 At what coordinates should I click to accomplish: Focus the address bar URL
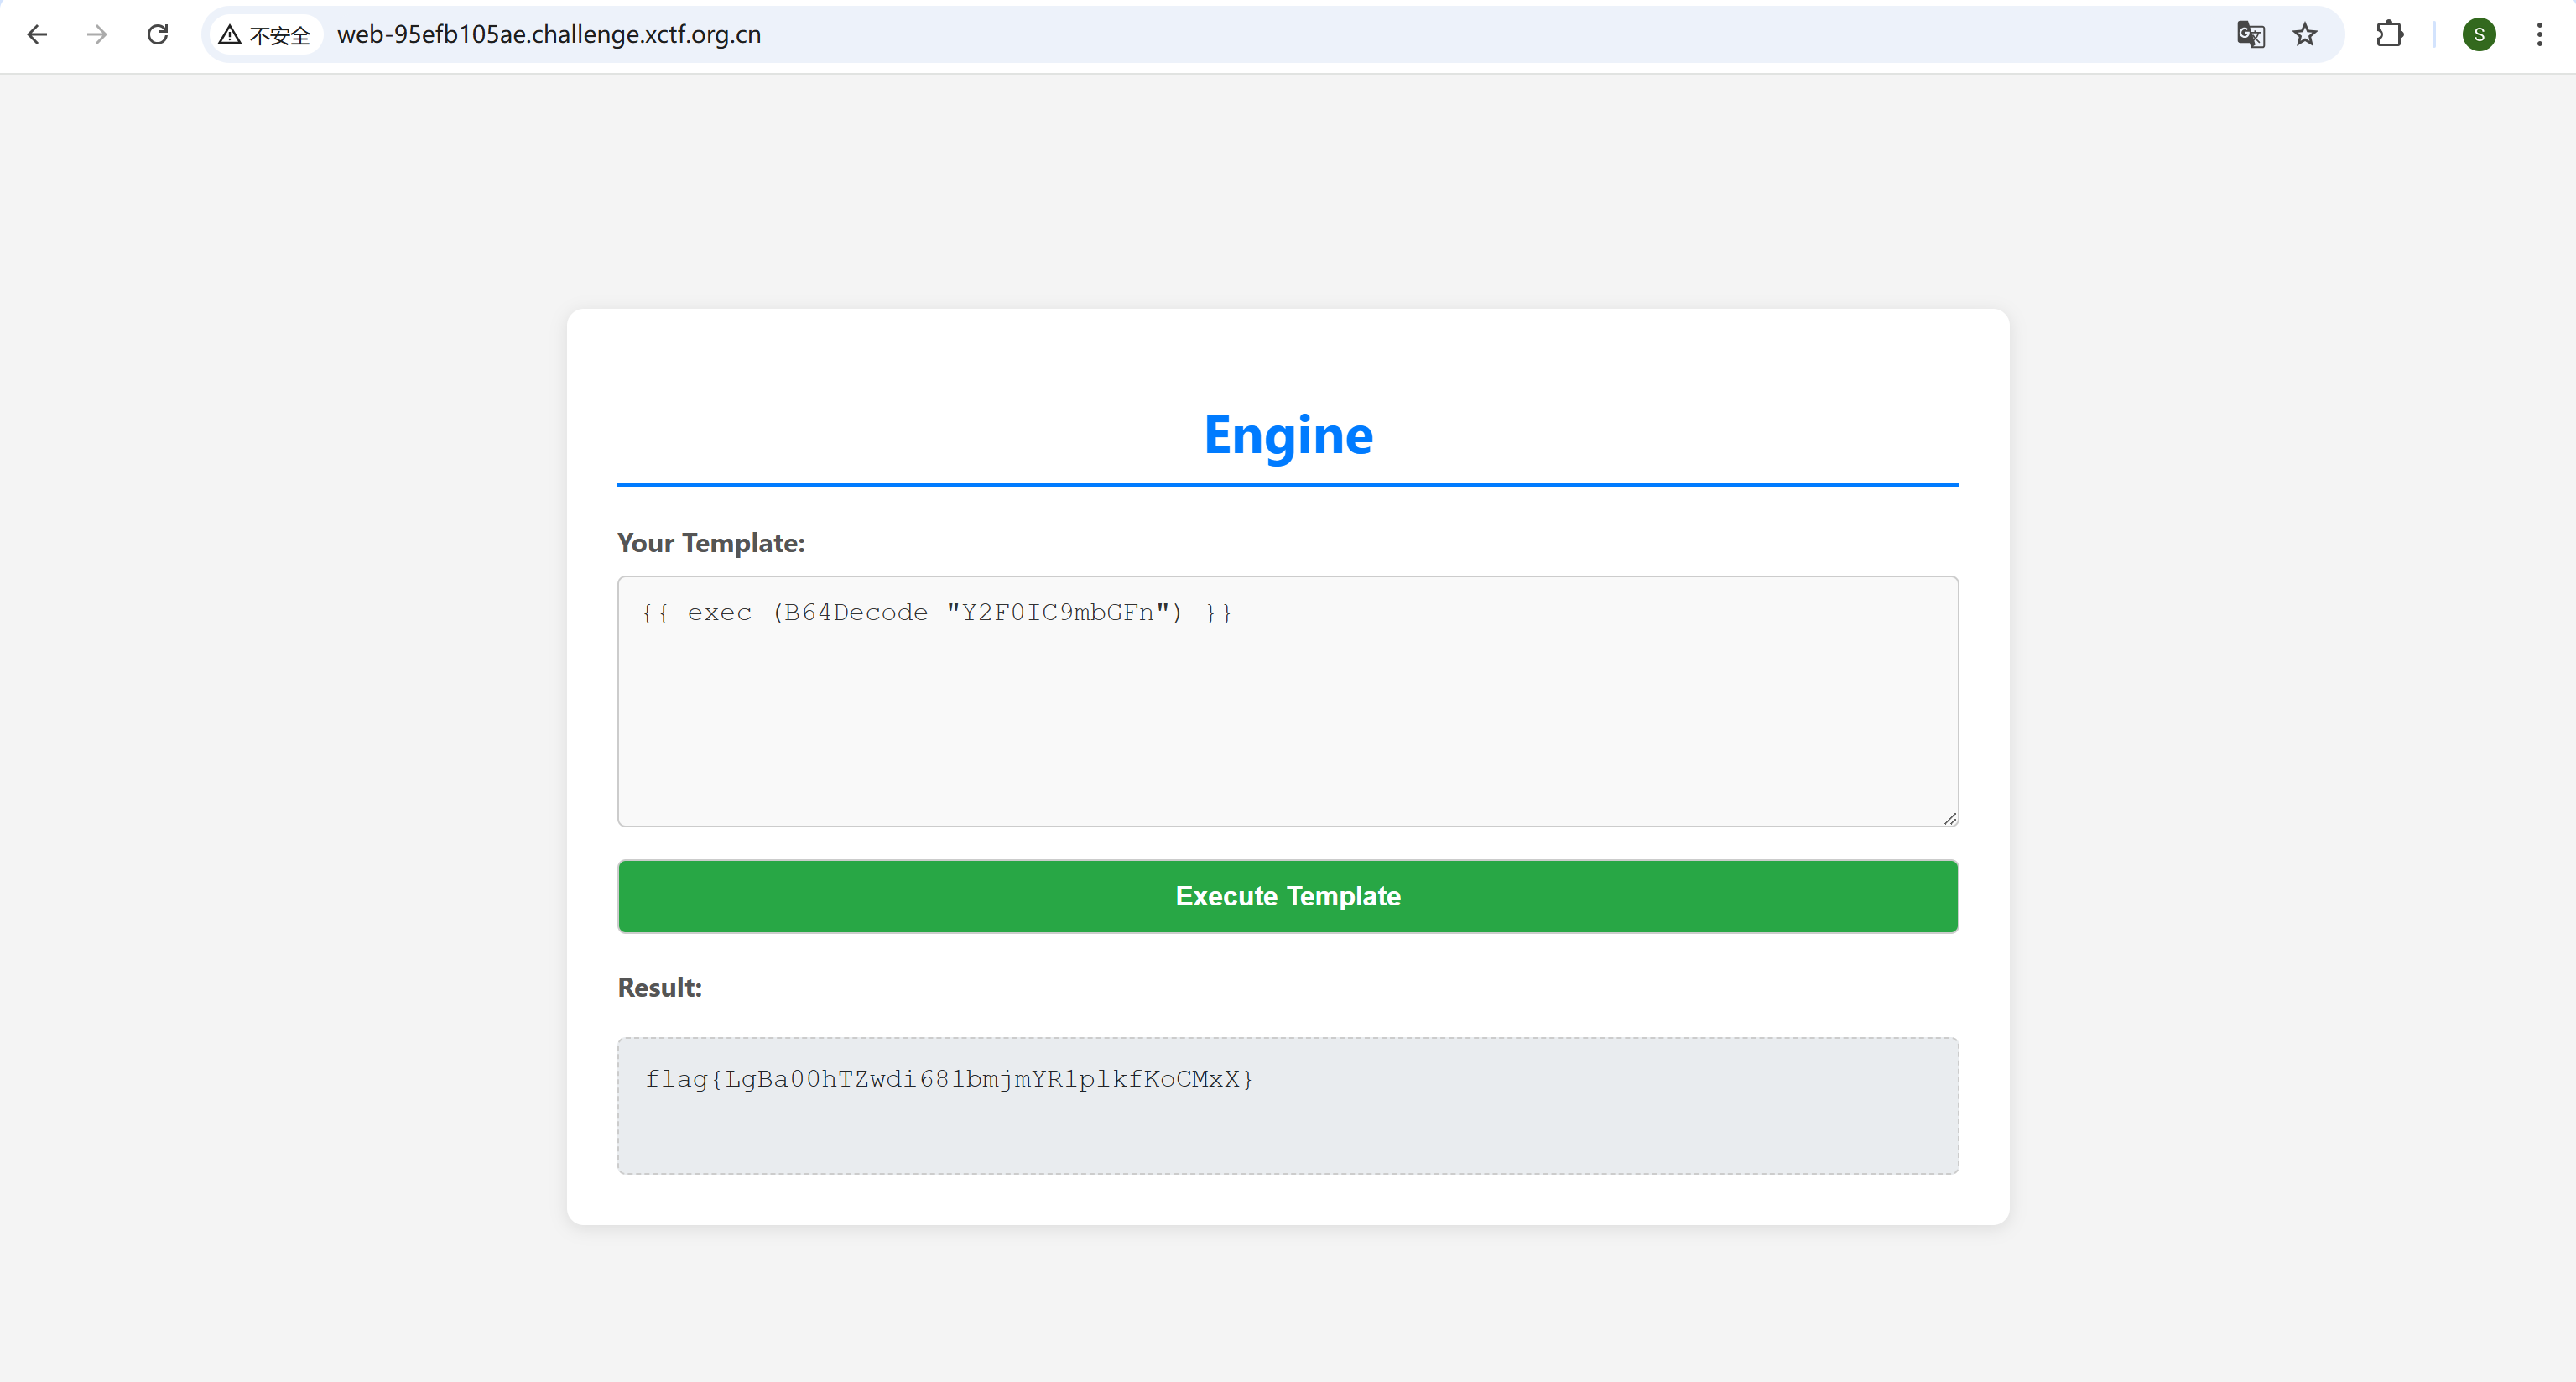click(x=549, y=35)
